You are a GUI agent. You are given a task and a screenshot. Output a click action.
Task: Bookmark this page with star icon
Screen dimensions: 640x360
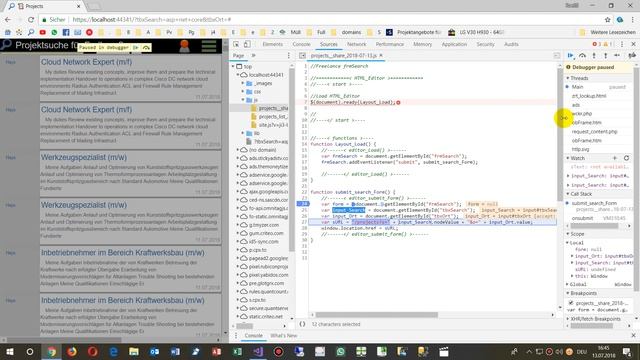tap(607, 19)
